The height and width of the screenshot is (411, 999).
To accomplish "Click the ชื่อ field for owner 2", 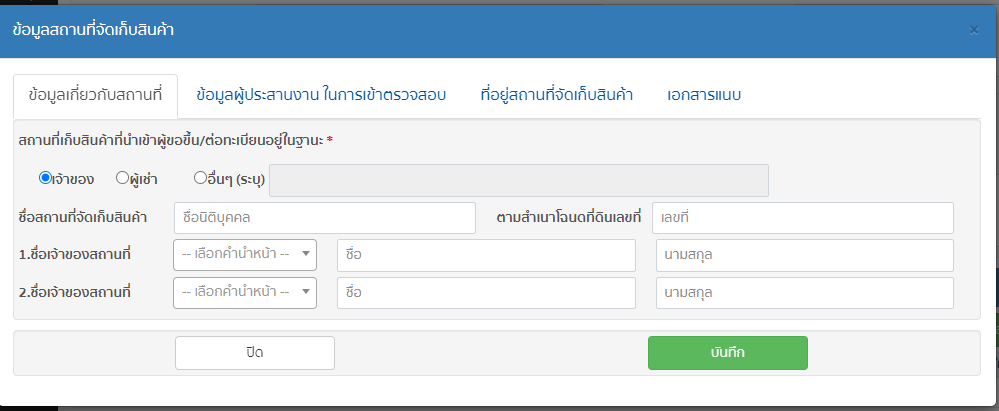I will tap(486, 293).
